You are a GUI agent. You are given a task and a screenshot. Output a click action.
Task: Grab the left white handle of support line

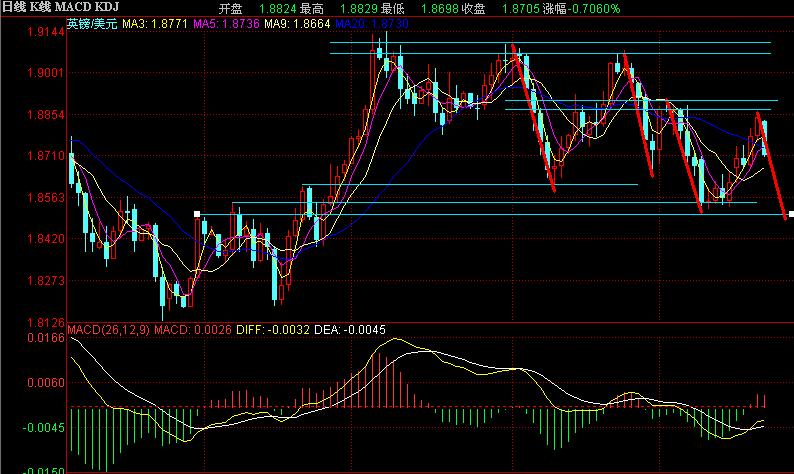197,215
